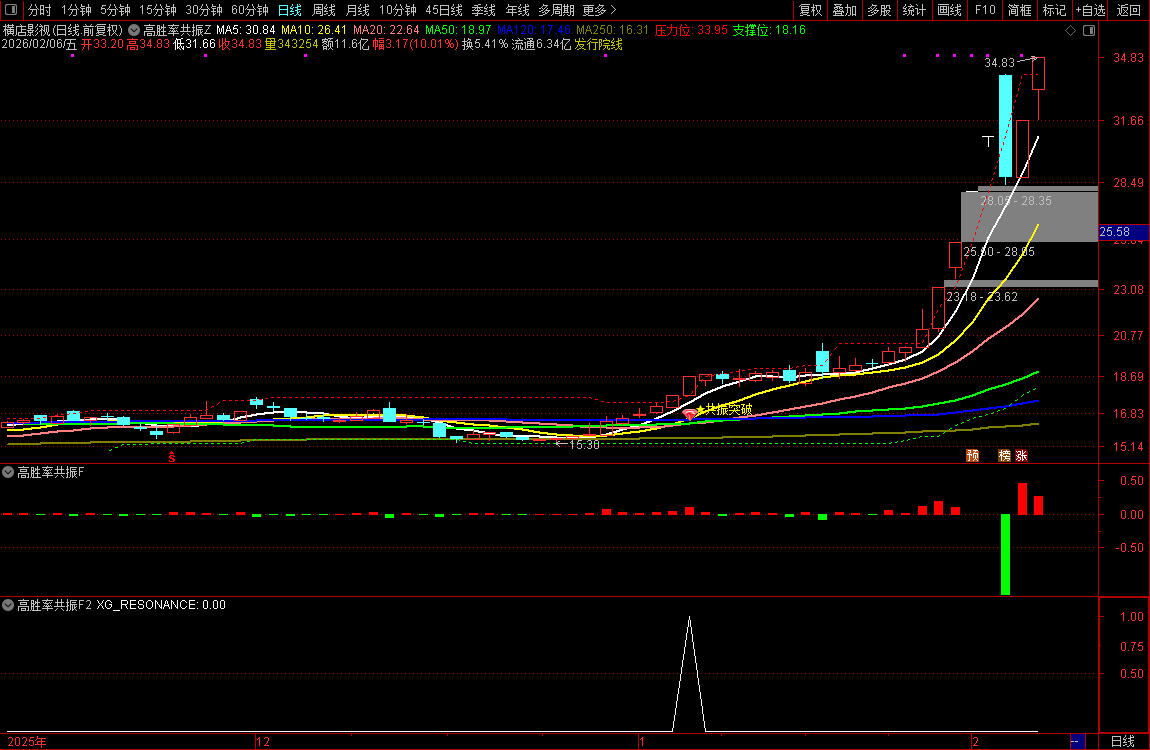This screenshot has width=1150, height=750.
Task: Expand the 高胜率共振F indicator dropdown arrow
Action: 9,471
